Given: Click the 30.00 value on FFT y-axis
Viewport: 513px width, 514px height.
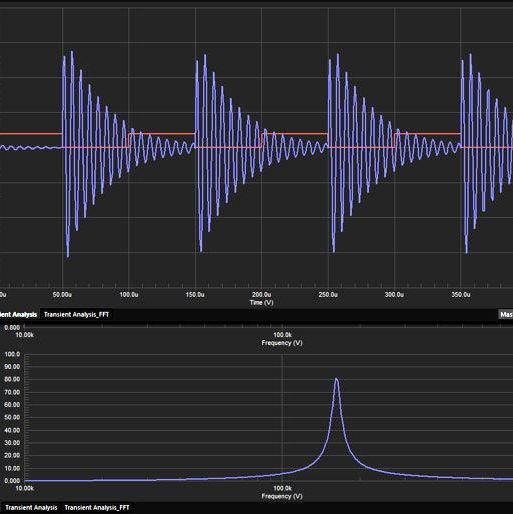Looking at the screenshot, I should 12,443.
